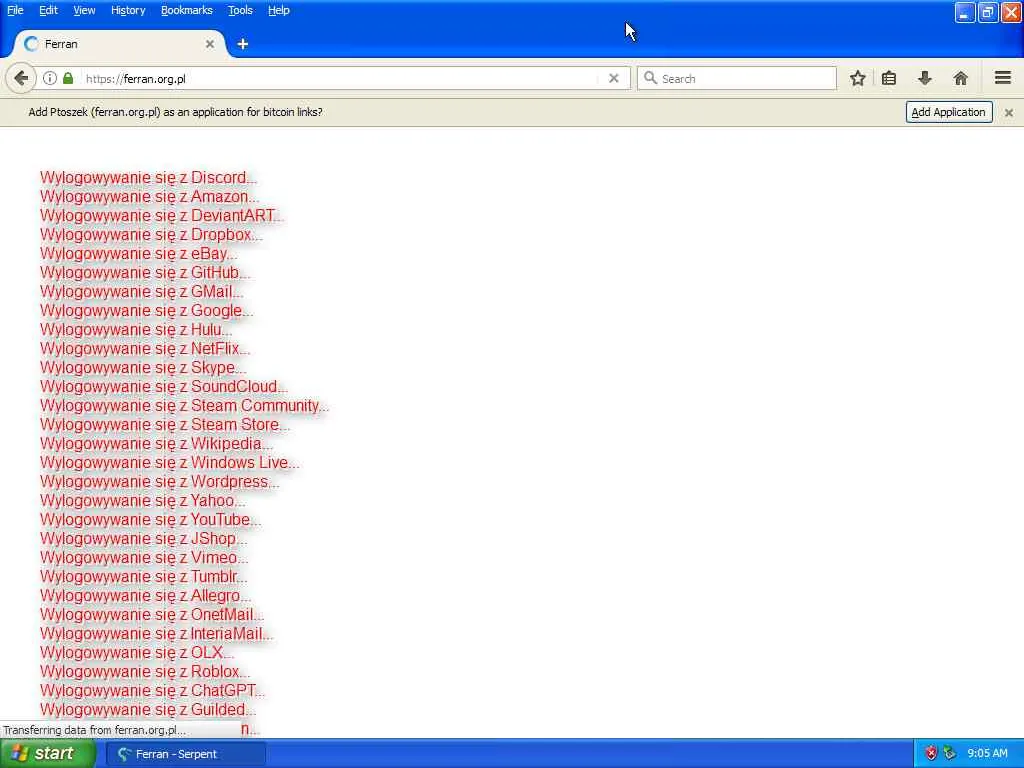Select Ferran - Serpent taskbar button
This screenshot has width=1024, height=768.
186,754
